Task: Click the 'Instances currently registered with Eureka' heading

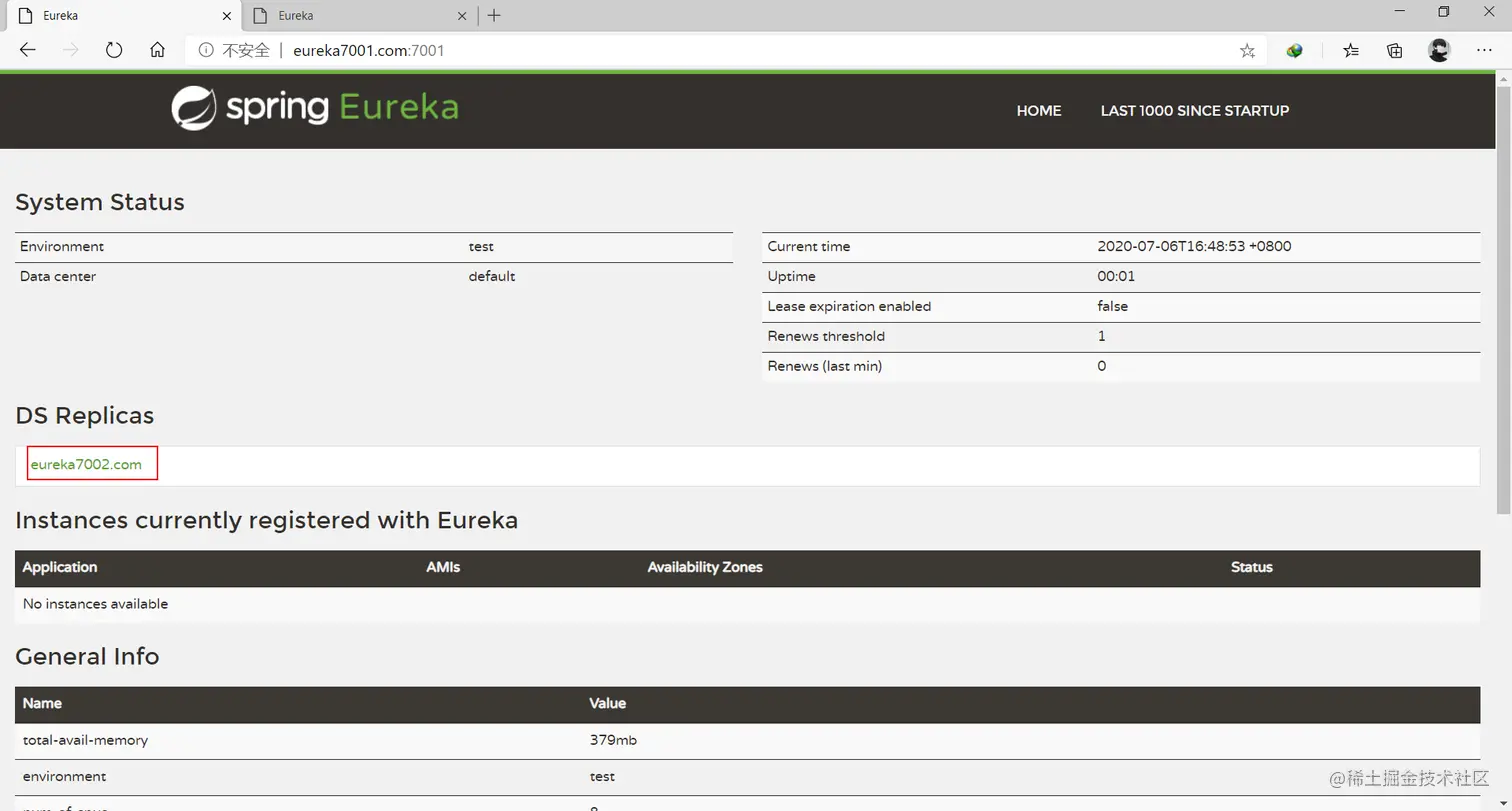Action: tap(267, 520)
